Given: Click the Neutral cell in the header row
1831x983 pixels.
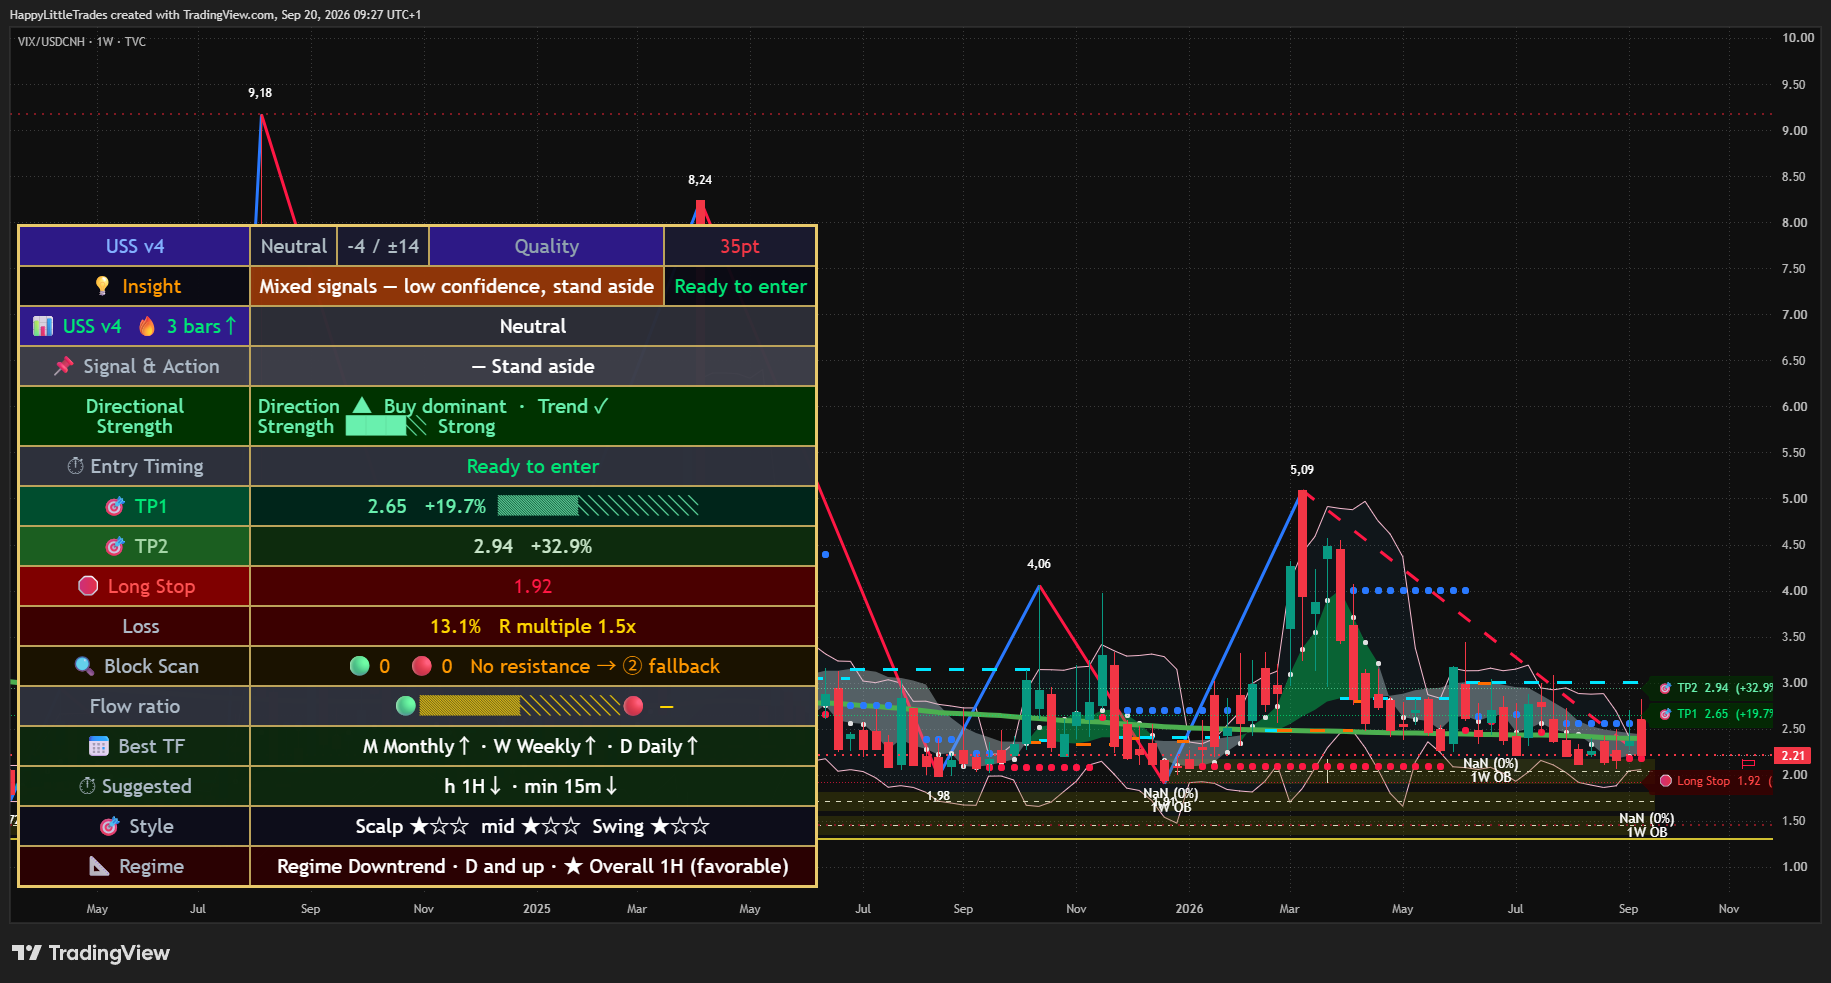Looking at the screenshot, I should [293, 246].
